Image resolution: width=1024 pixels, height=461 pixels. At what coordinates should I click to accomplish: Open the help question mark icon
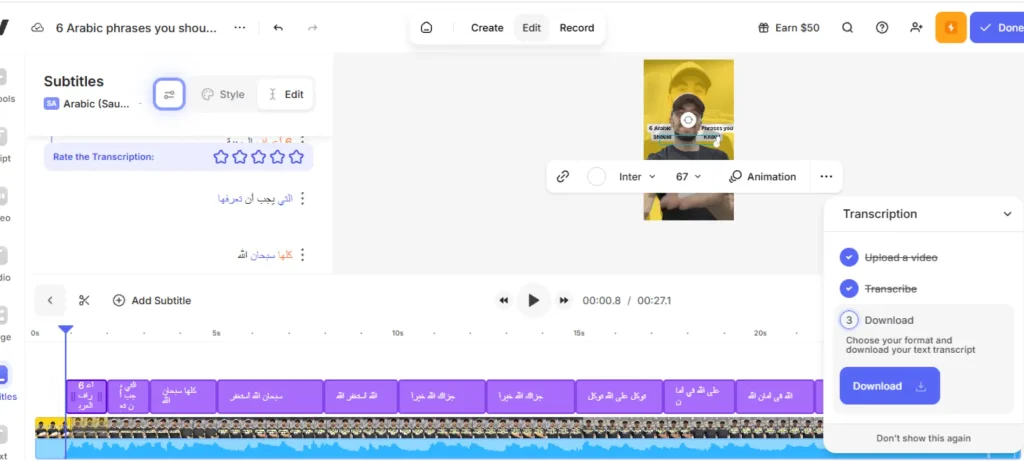pyautogui.click(x=882, y=28)
